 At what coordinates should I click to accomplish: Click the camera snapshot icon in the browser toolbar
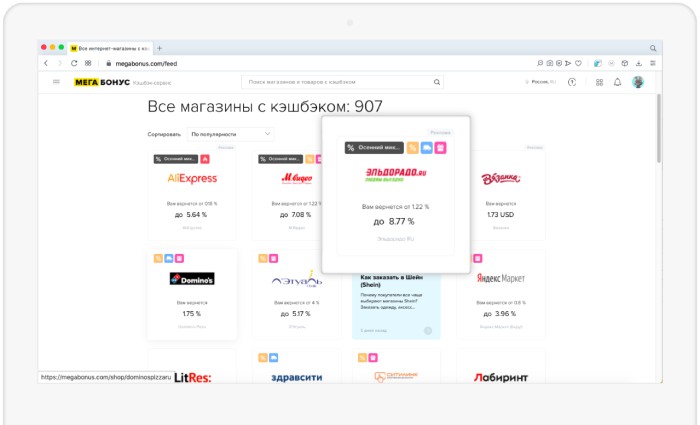point(550,63)
